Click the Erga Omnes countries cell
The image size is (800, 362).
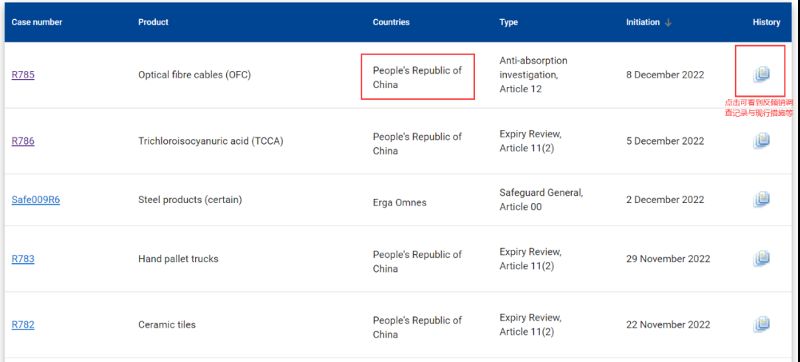399,202
